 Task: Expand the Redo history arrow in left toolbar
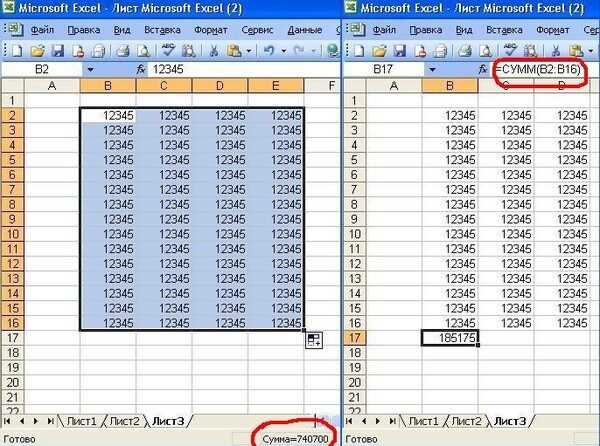tap(314, 51)
